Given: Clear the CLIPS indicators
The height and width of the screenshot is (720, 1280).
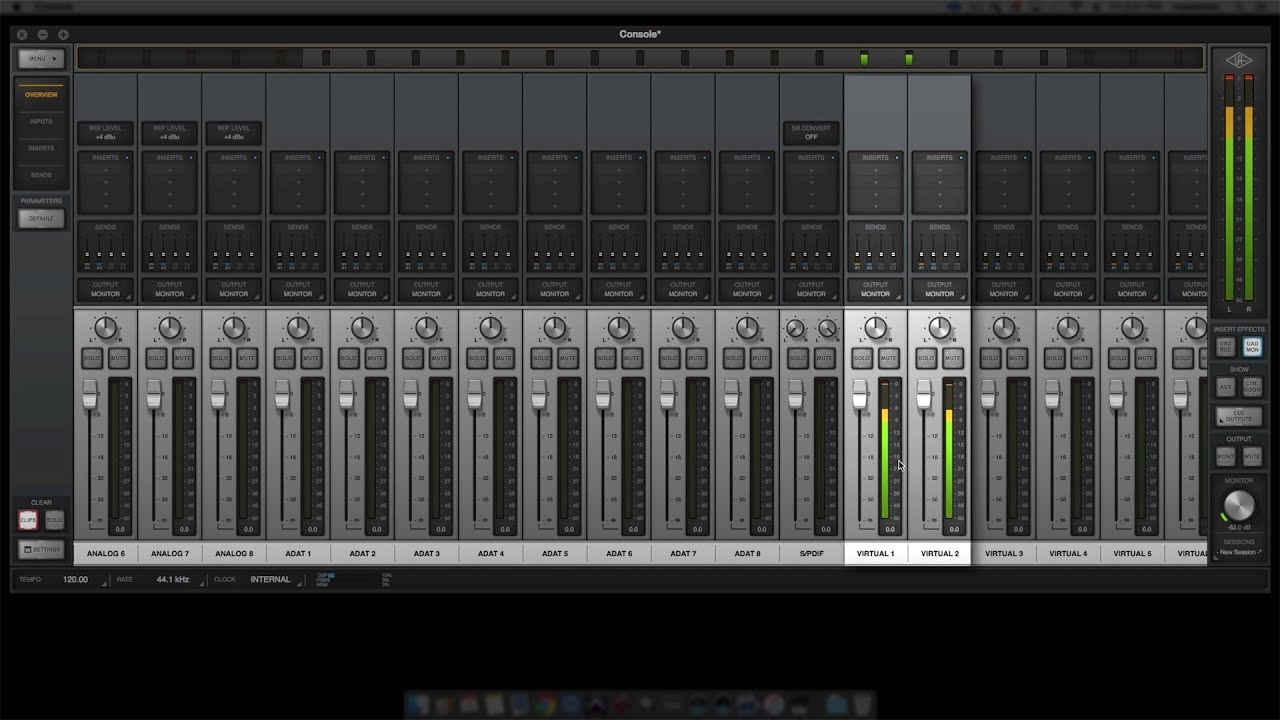Looking at the screenshot, I should (x=28, y=520).
